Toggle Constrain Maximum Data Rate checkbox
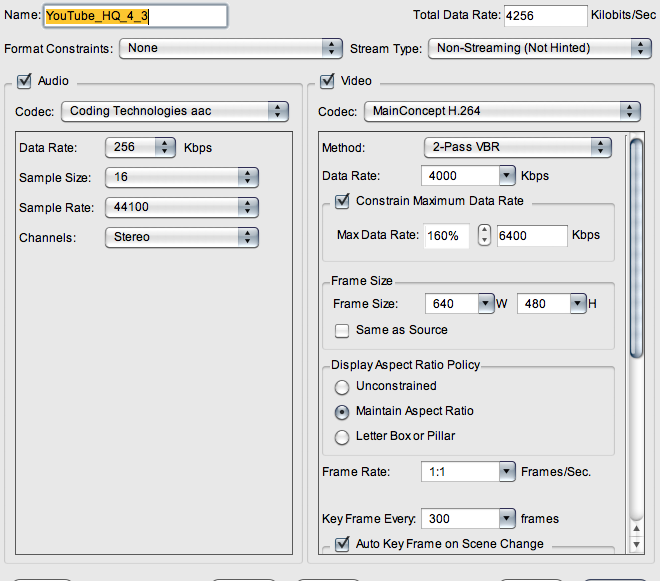This screenshot has height=581, width=660. [x=342, y=201]
